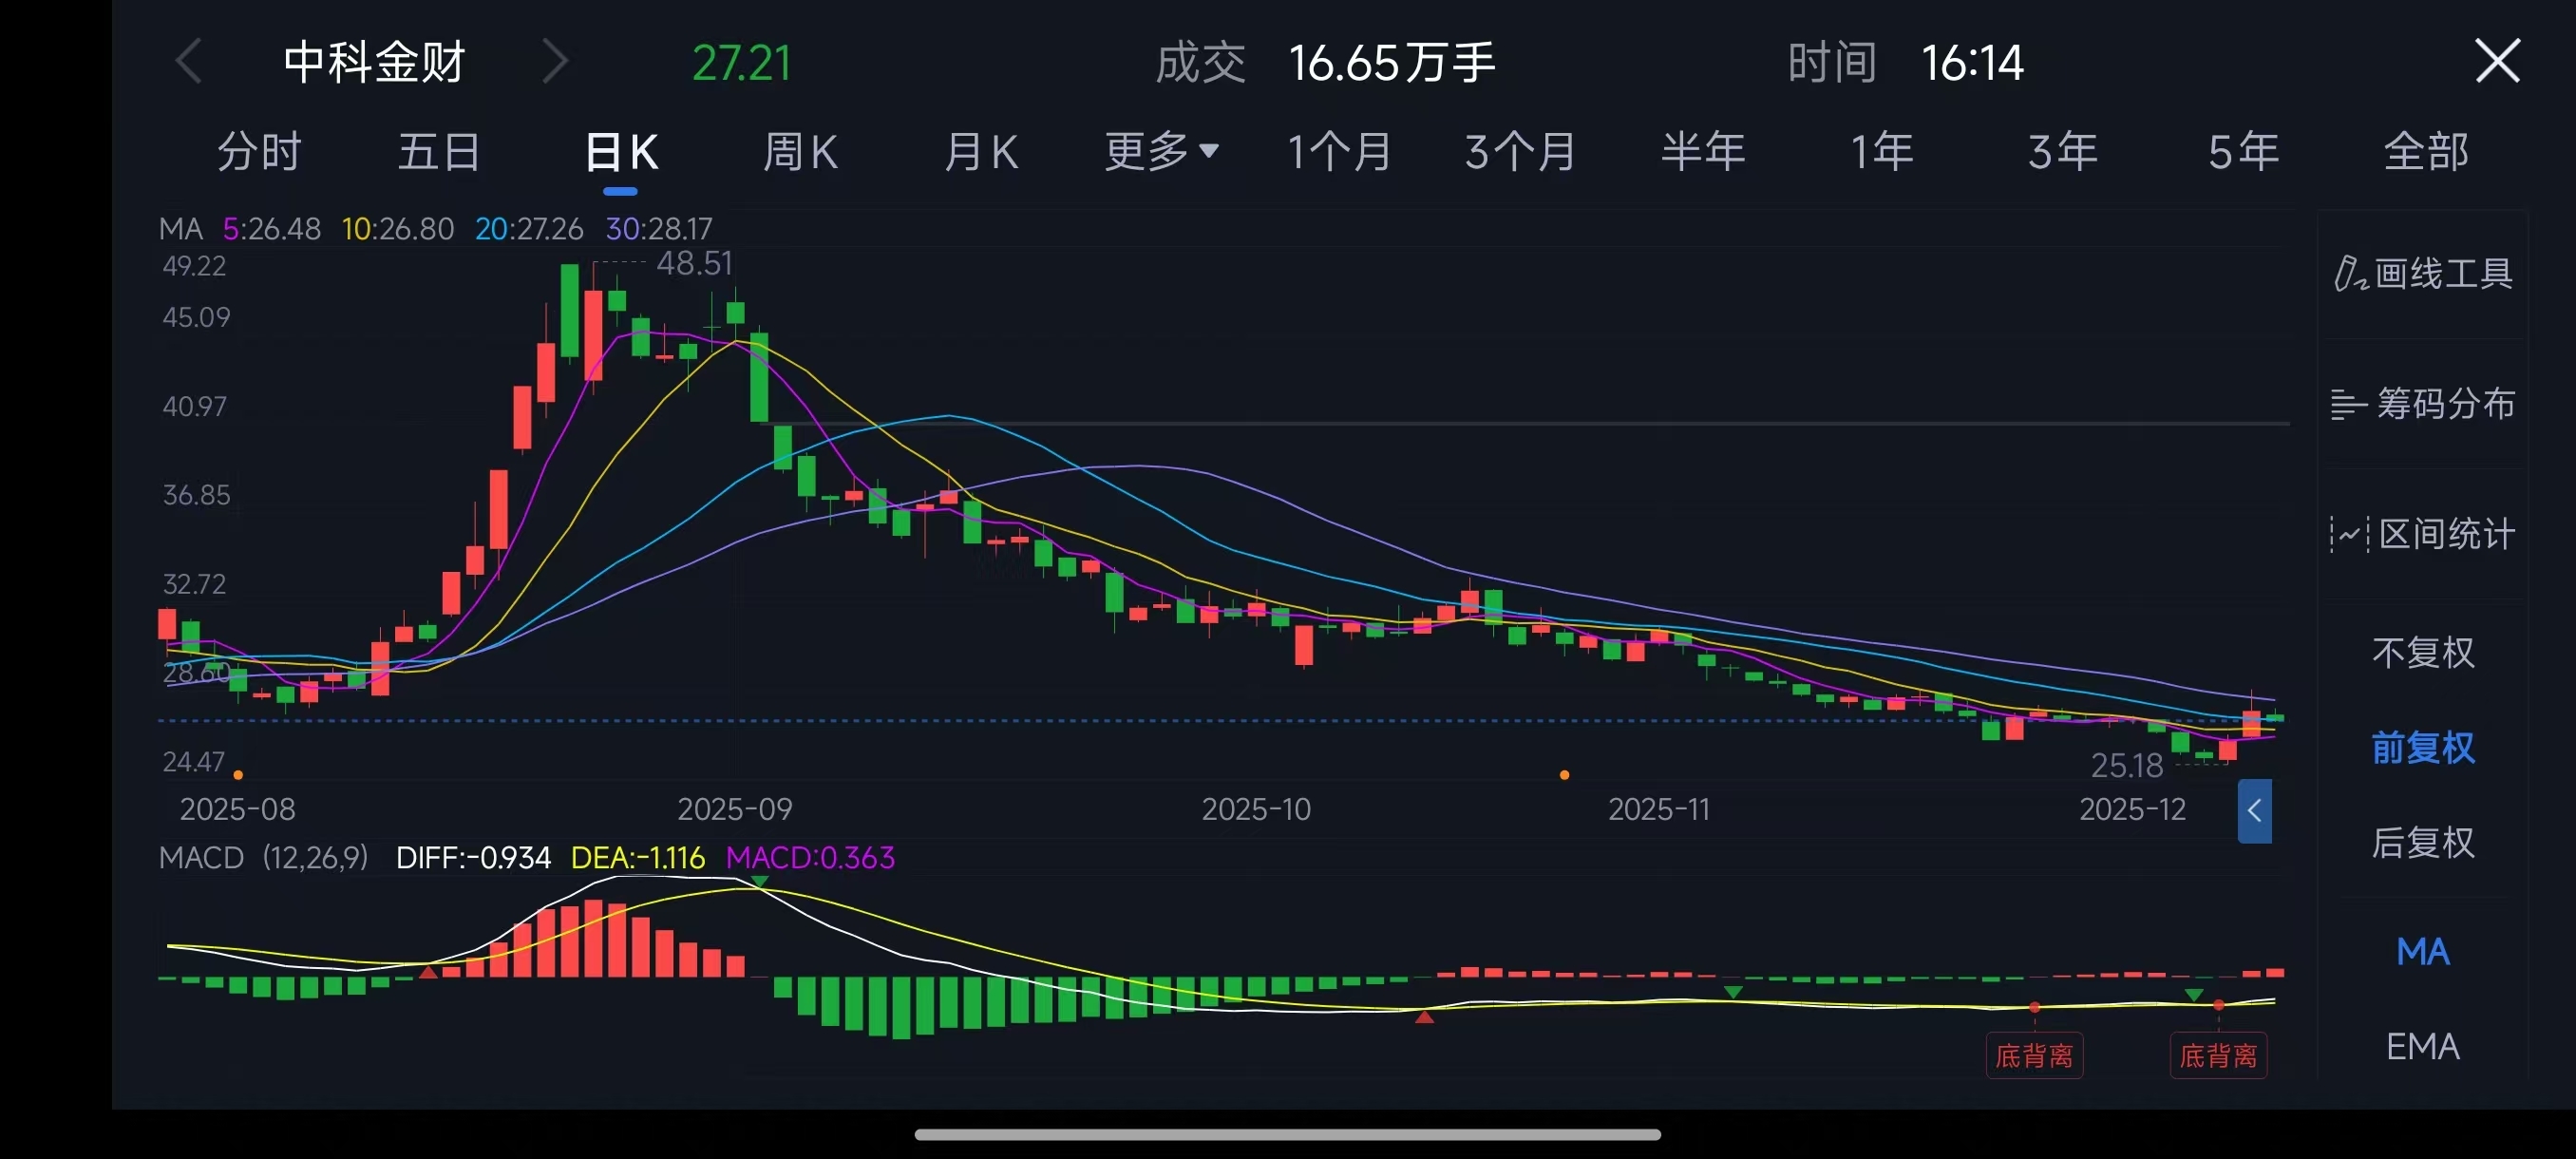
Task: Select 后复权 backward adjustment option
Action: point(2422,843)
